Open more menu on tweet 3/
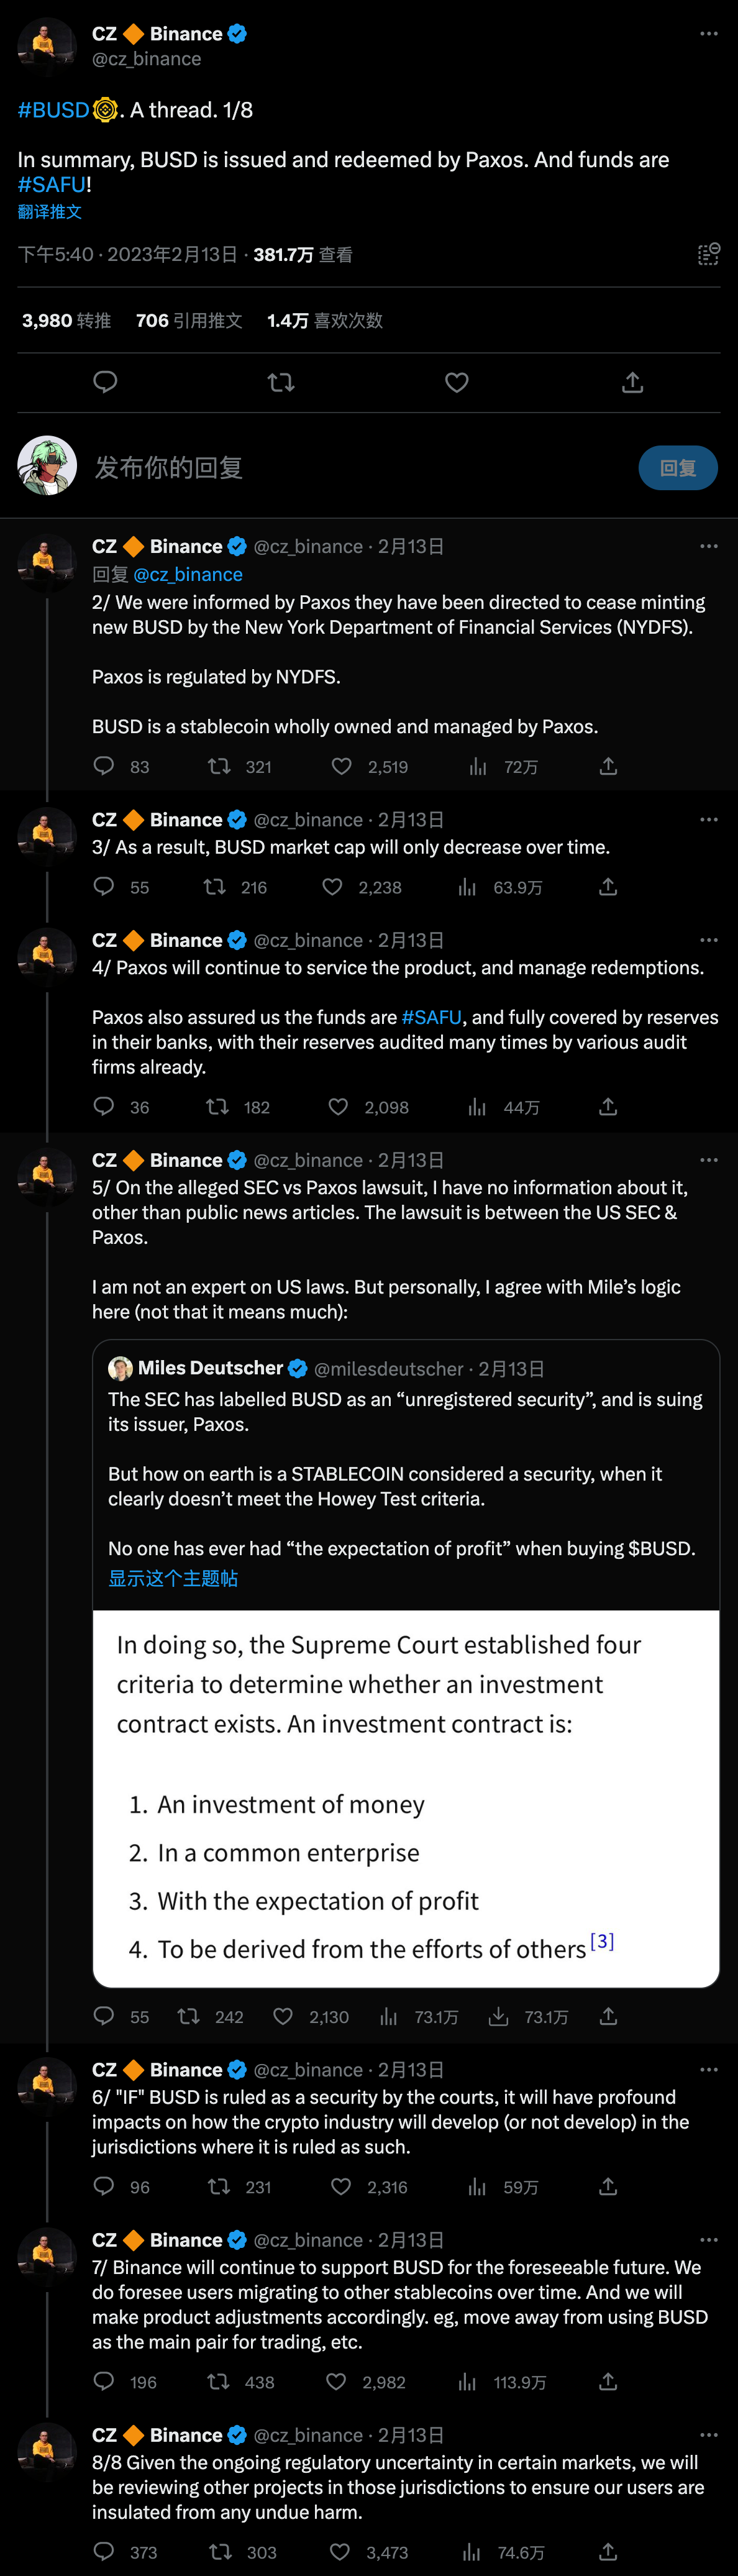Viewport: 738px width, 2576px height. (x=709, y=820)
